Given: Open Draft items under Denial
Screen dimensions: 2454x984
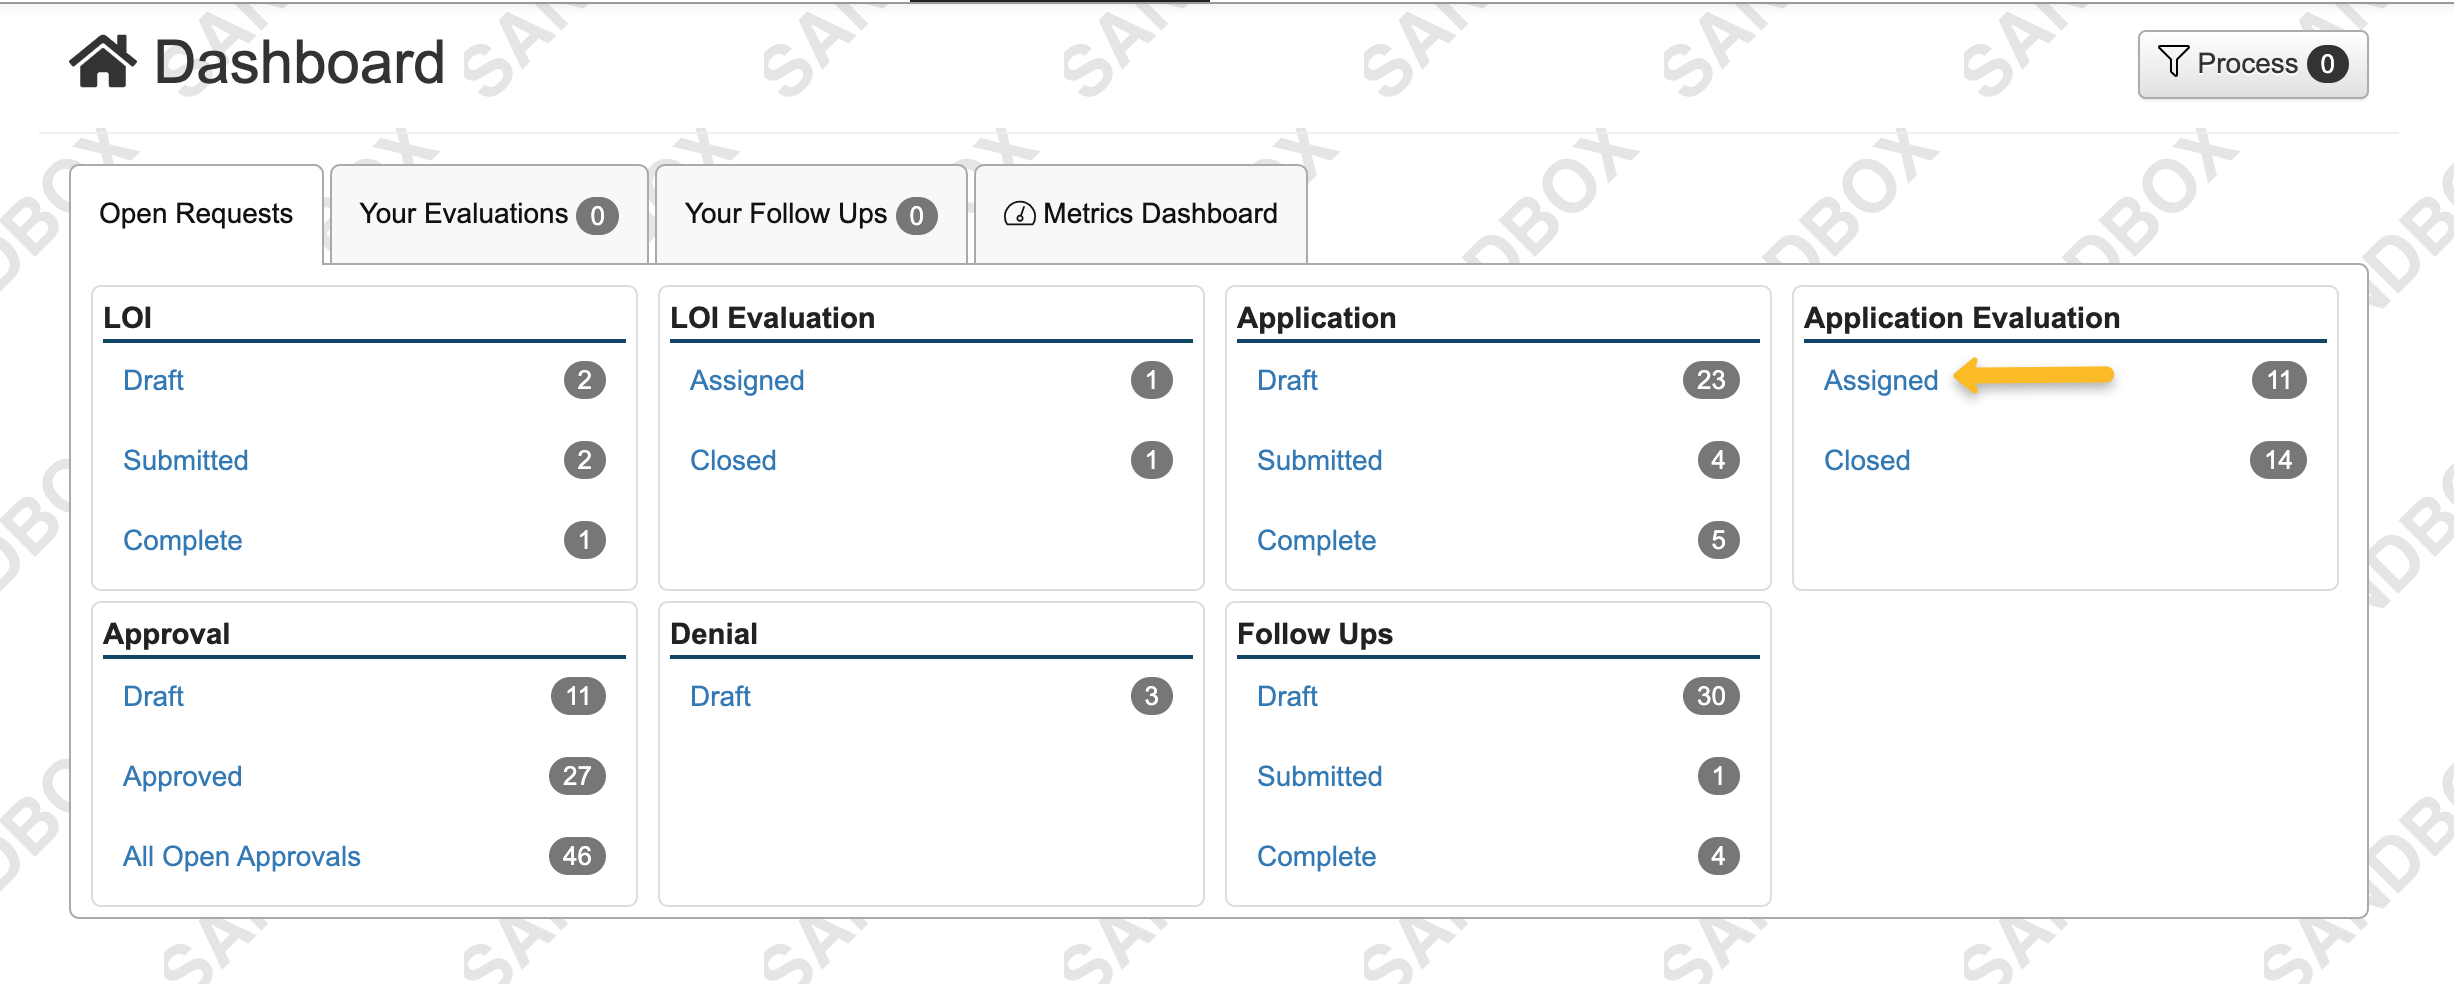Looking at the screenshot, I should pyautogui.click(x=720, y=696).
